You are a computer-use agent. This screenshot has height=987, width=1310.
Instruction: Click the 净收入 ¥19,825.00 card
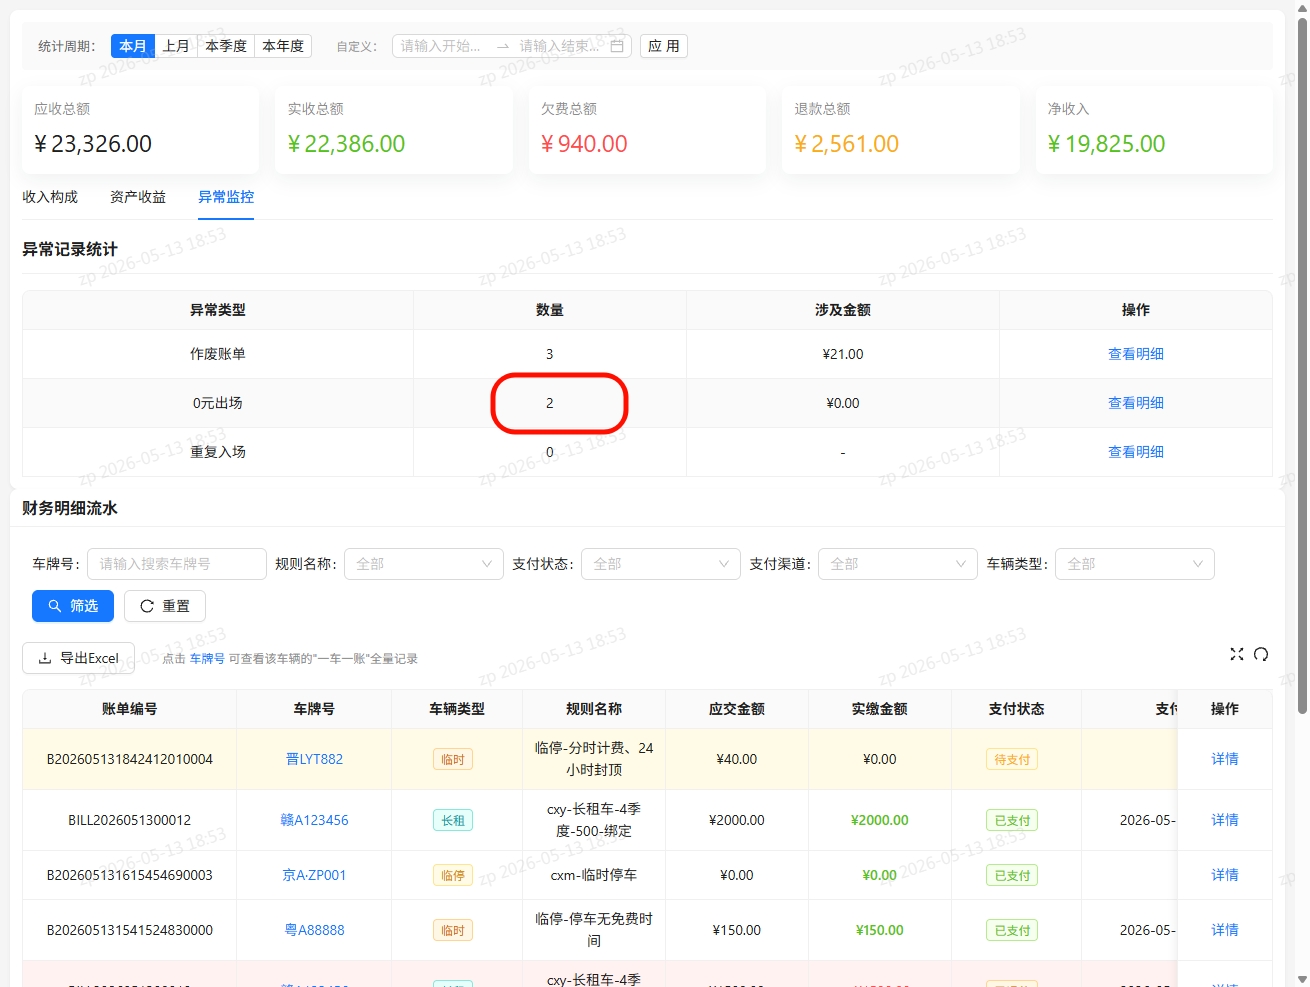pos(1154,130)
